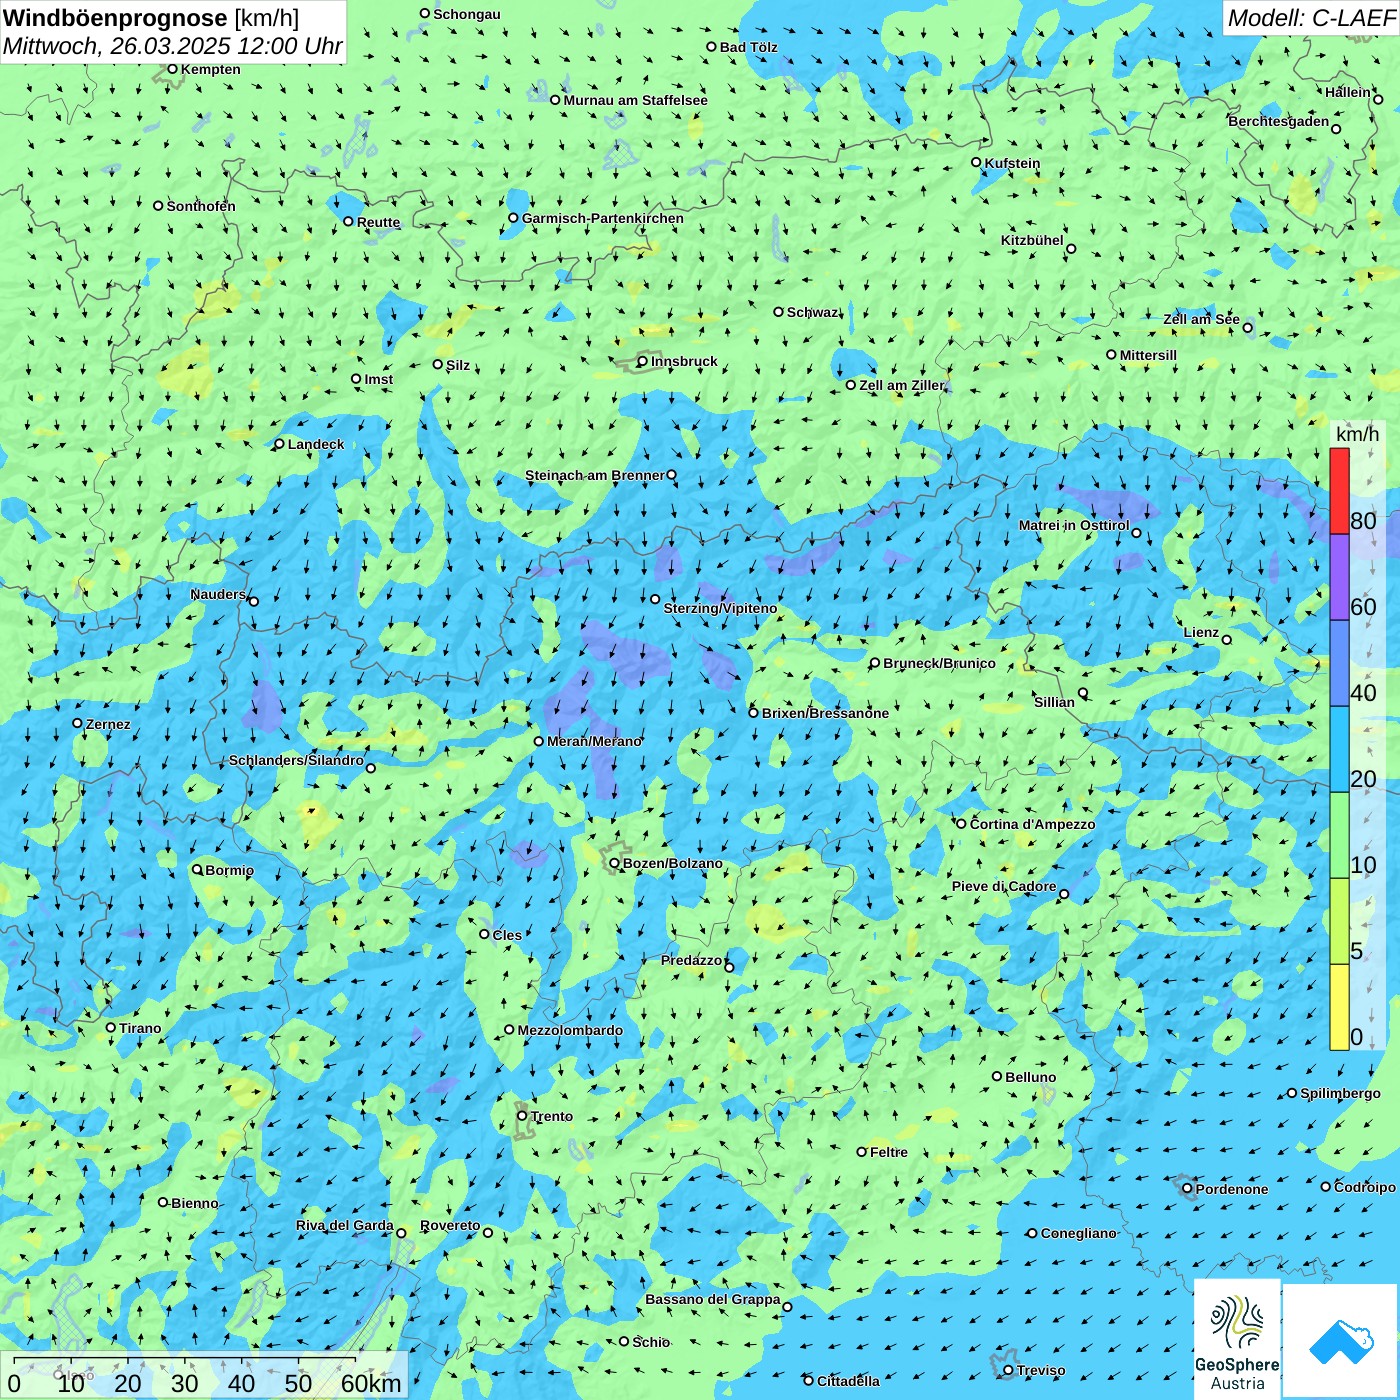Click the 'Cles' label
Screen dimensions: 1400x1400
[x=507, y=935]
